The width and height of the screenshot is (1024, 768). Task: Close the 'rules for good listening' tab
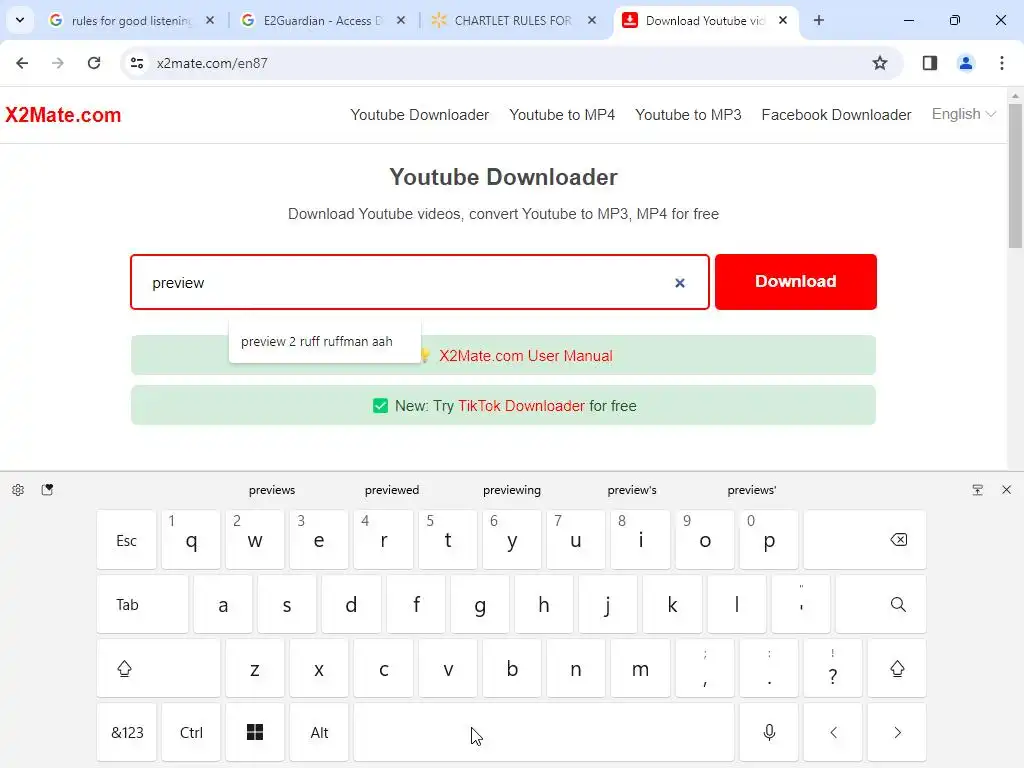click(210, 20)
